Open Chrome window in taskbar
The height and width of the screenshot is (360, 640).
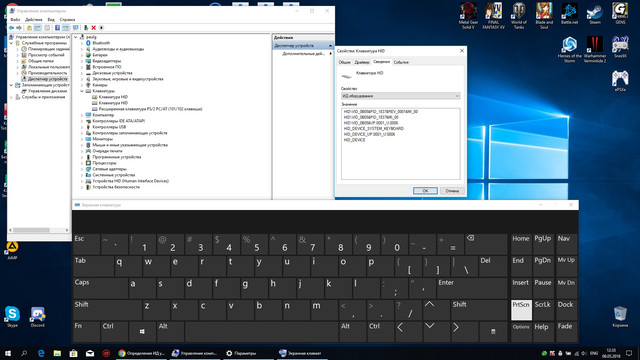(x=141, y=353)
